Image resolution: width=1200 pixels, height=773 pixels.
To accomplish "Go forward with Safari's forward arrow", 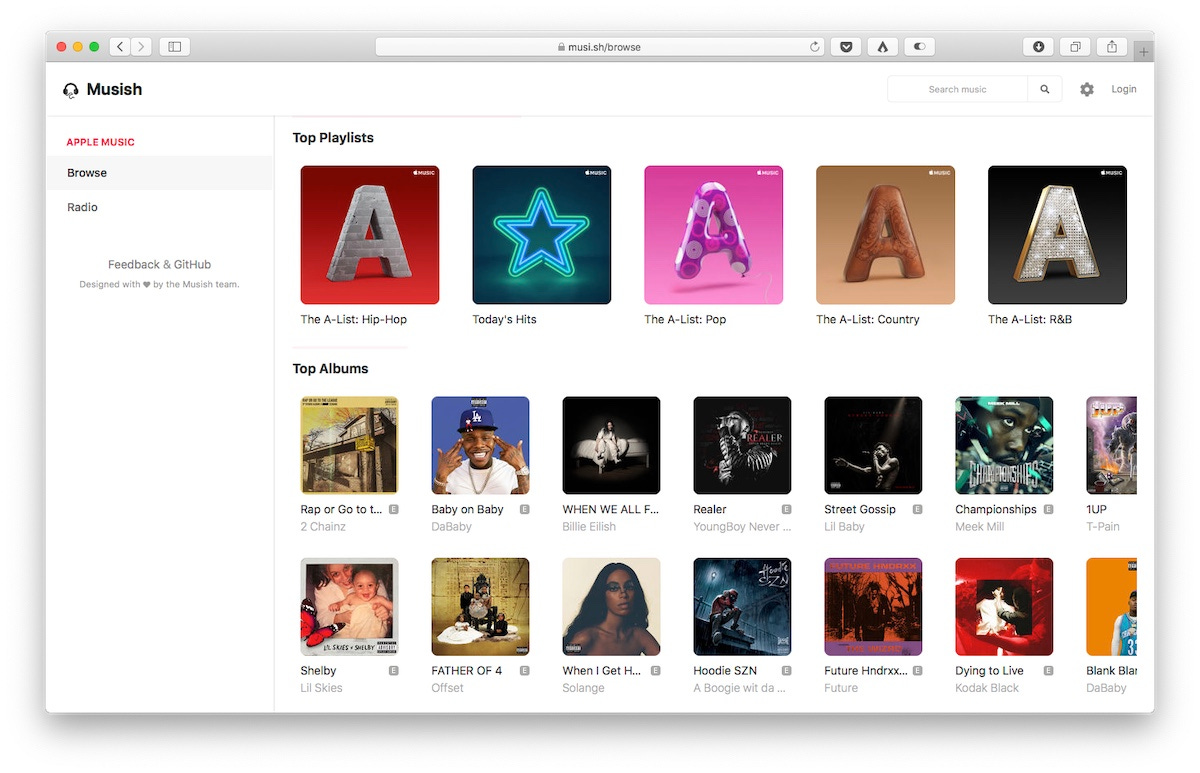I will 142,46.
